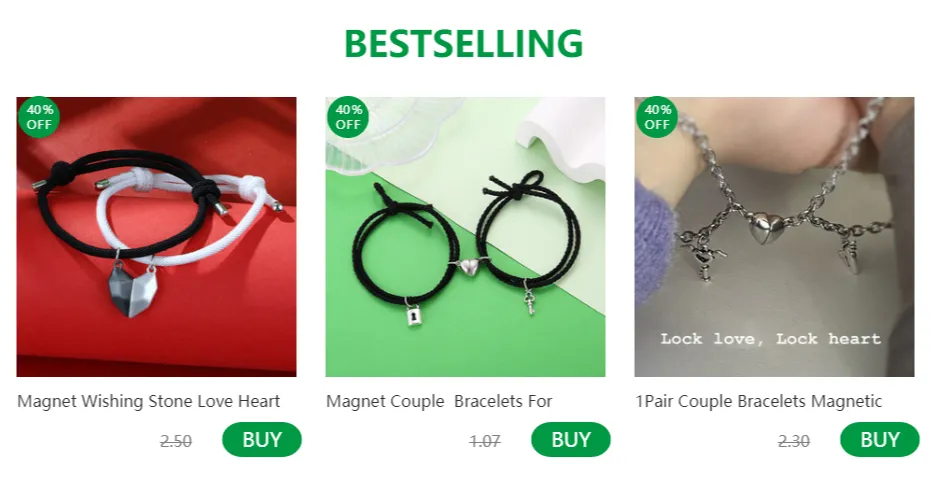This screenshot has width=932, height=485.
Task: Open the black and white rope bracelet photo
Action: [x=156, y=237]
